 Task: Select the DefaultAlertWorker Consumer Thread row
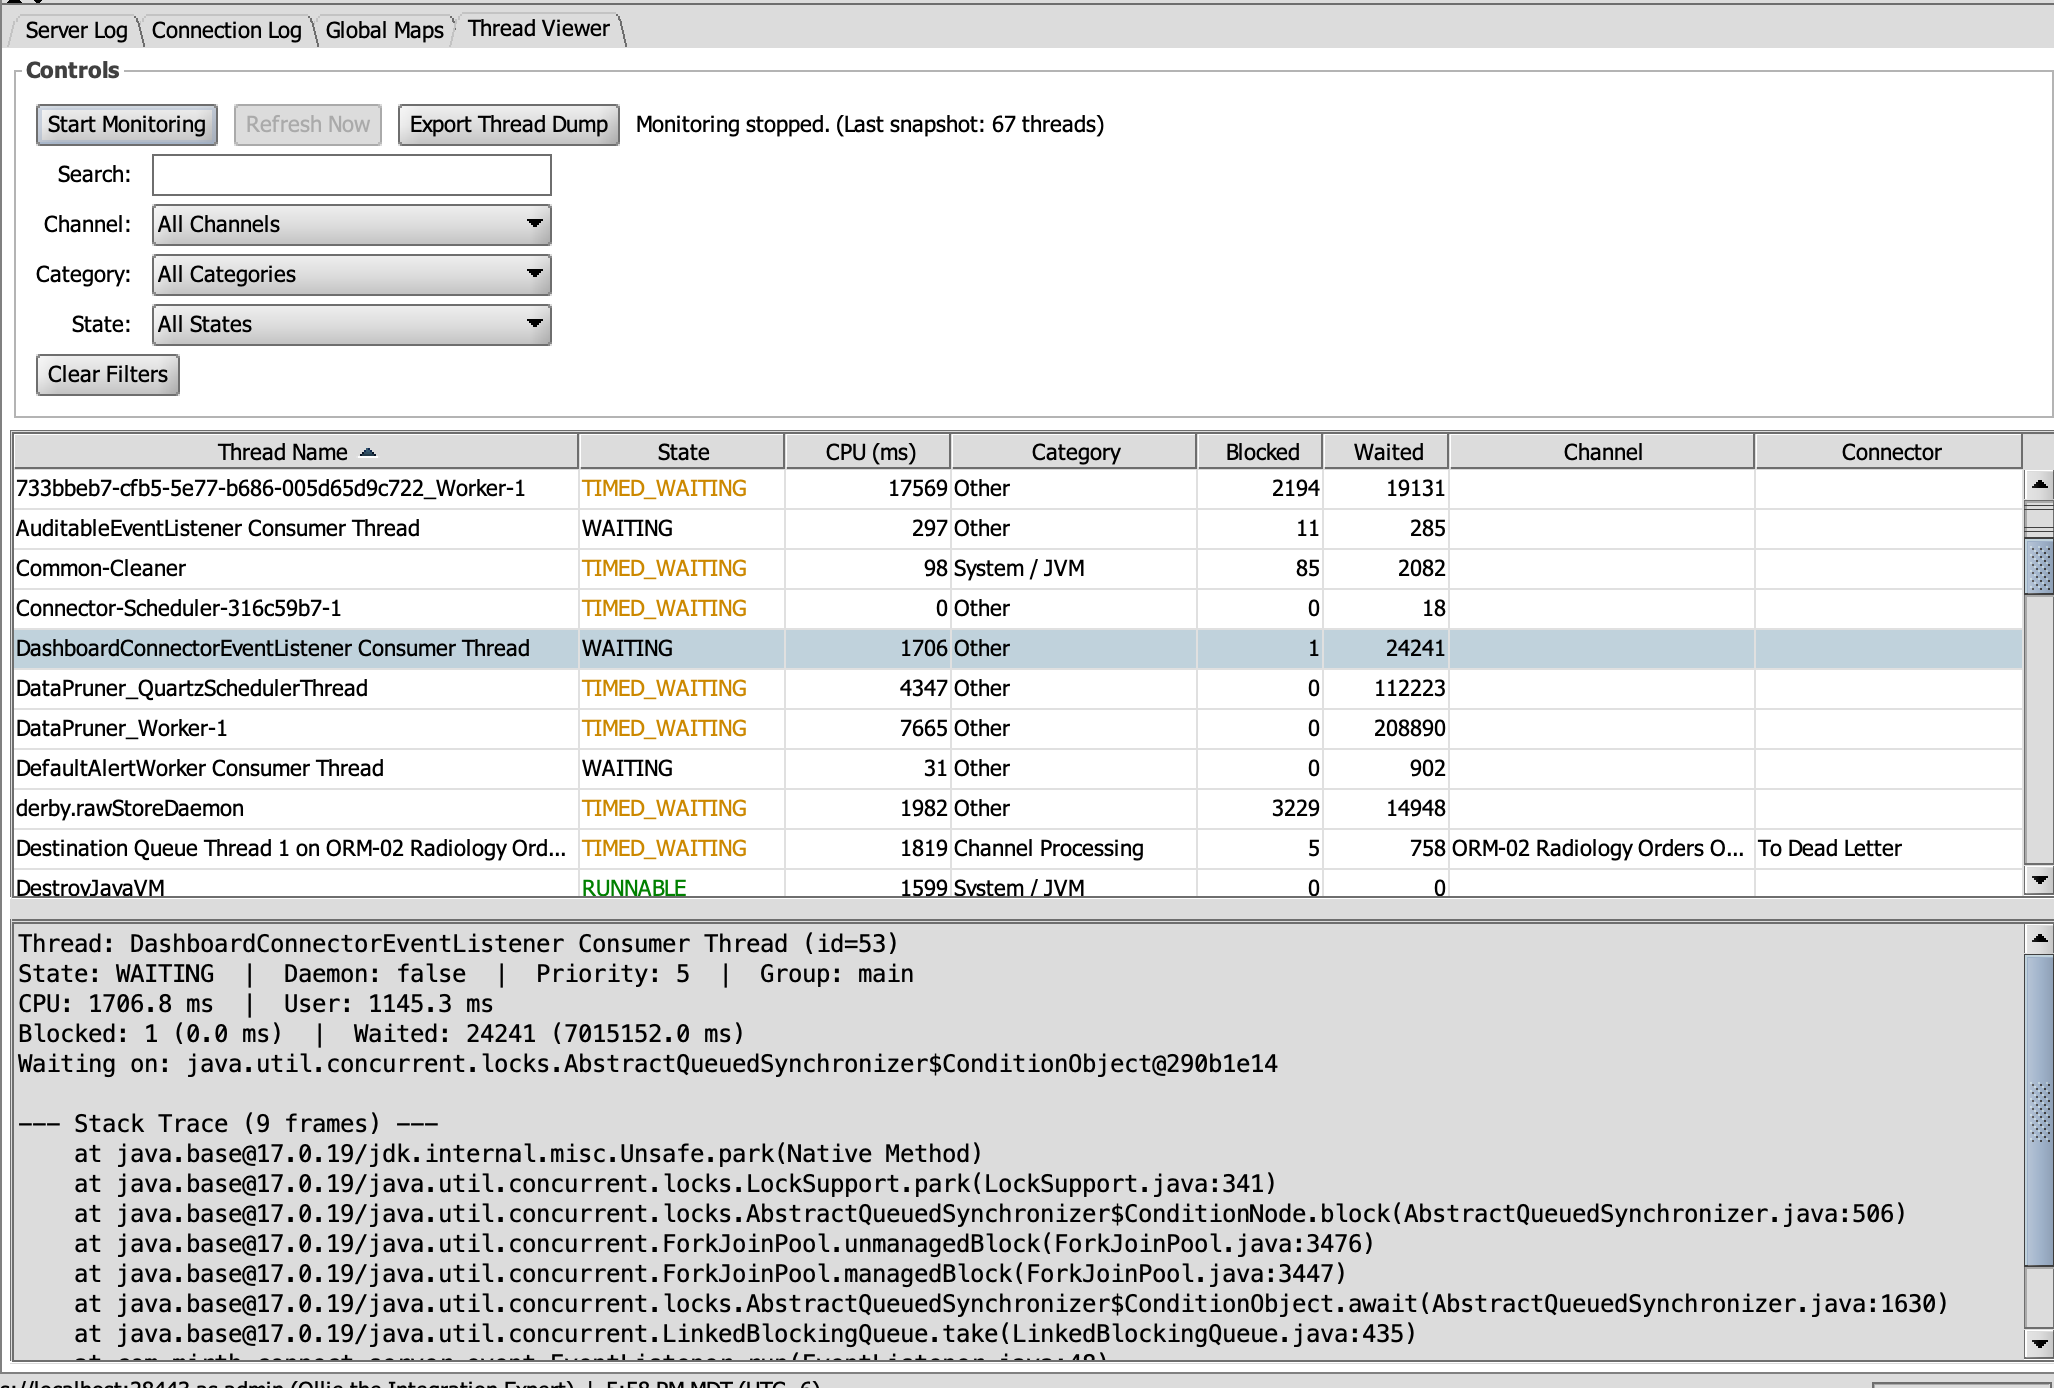click(1018, 768)
